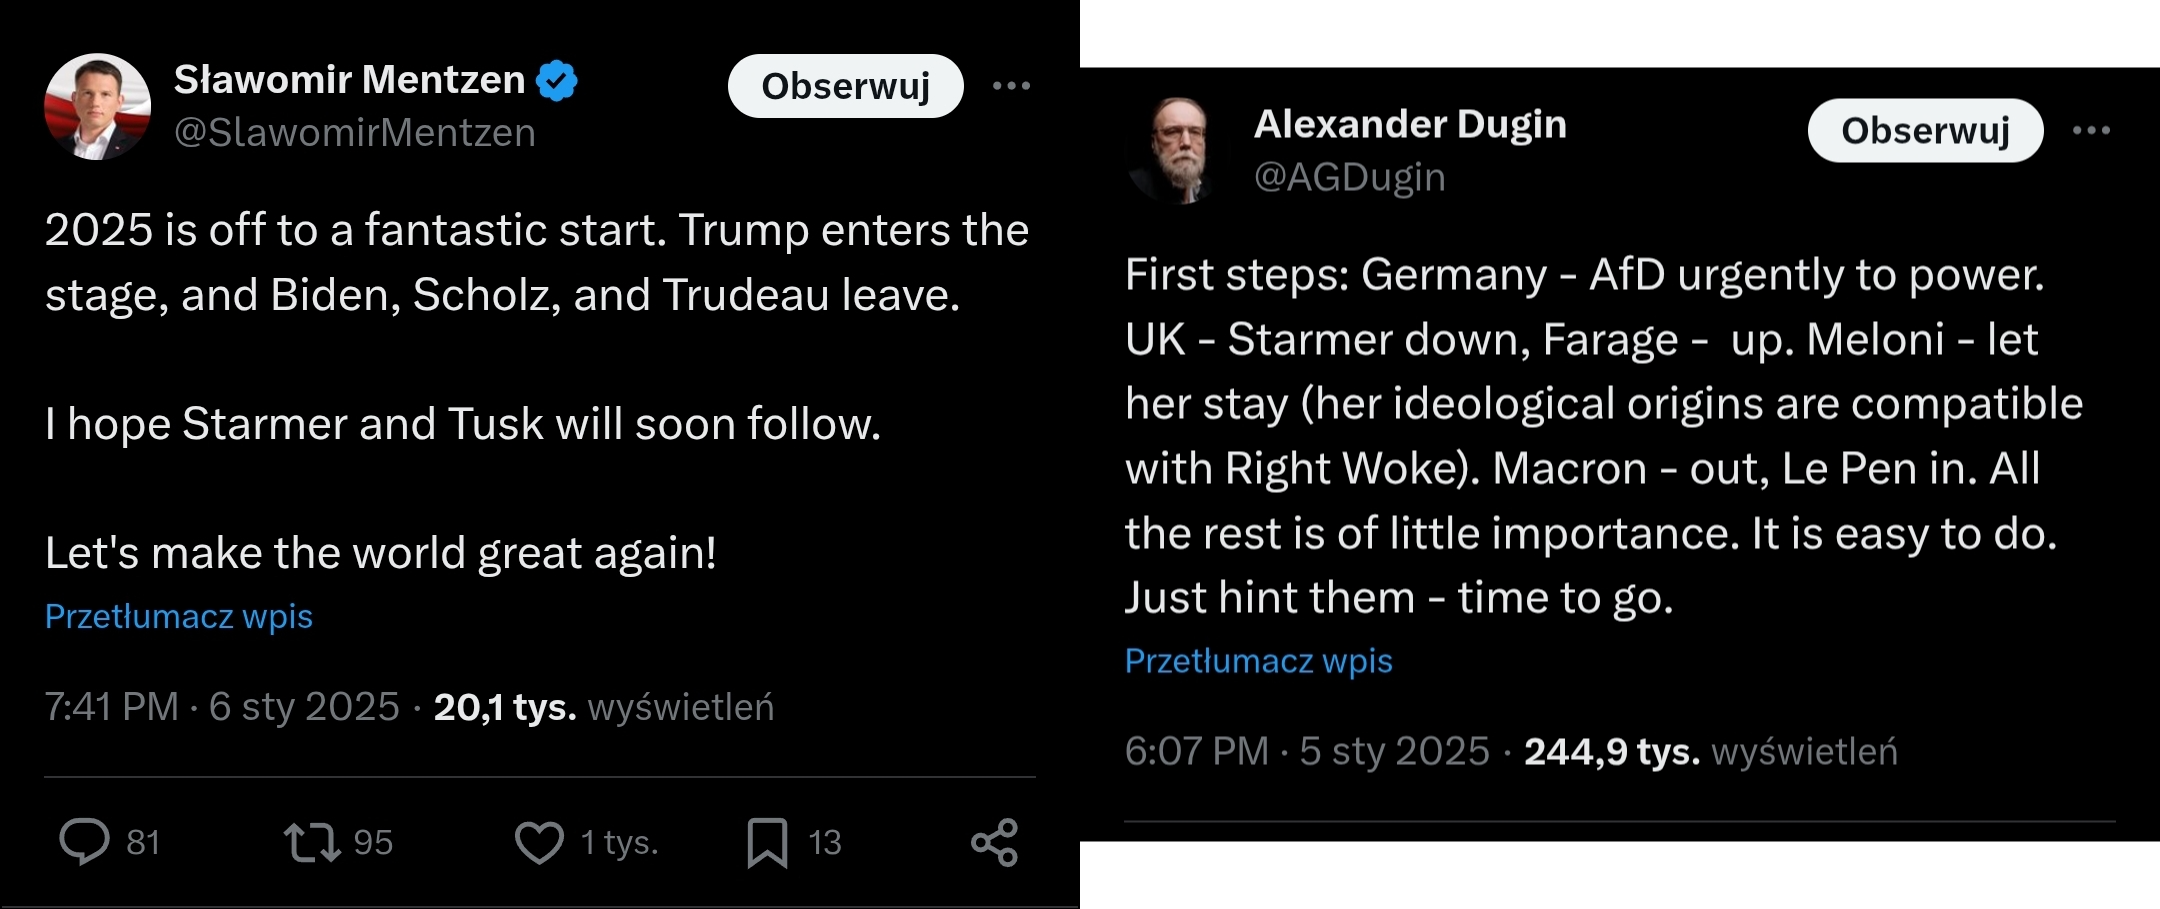The width and height of the screenshot is (2160, 909).
Task: Open the three-dot menu on Dugin's post
Action: click(2091, 130)
